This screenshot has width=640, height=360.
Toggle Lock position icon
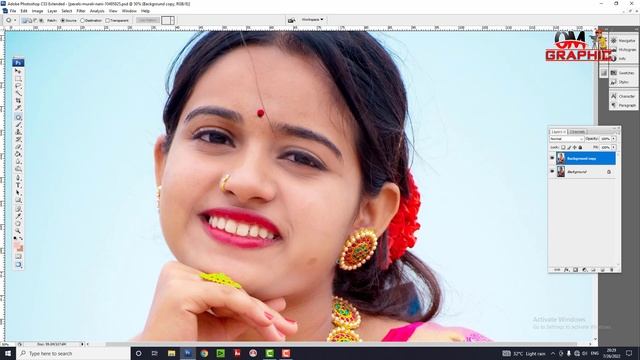pyautogui.click(x=574, y=147)
